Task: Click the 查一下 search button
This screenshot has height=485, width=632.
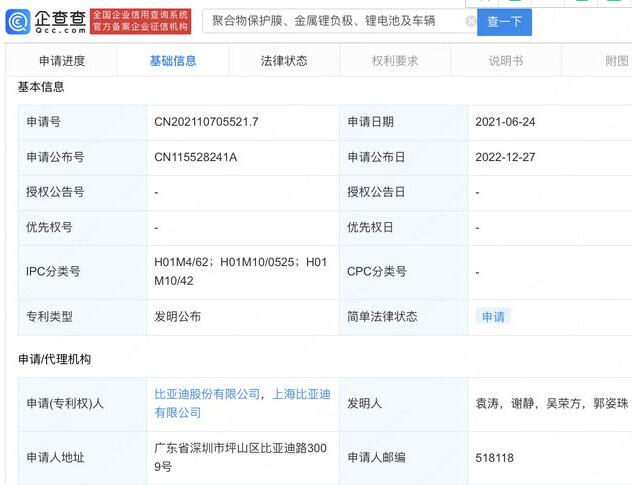Action: [504, 21]
